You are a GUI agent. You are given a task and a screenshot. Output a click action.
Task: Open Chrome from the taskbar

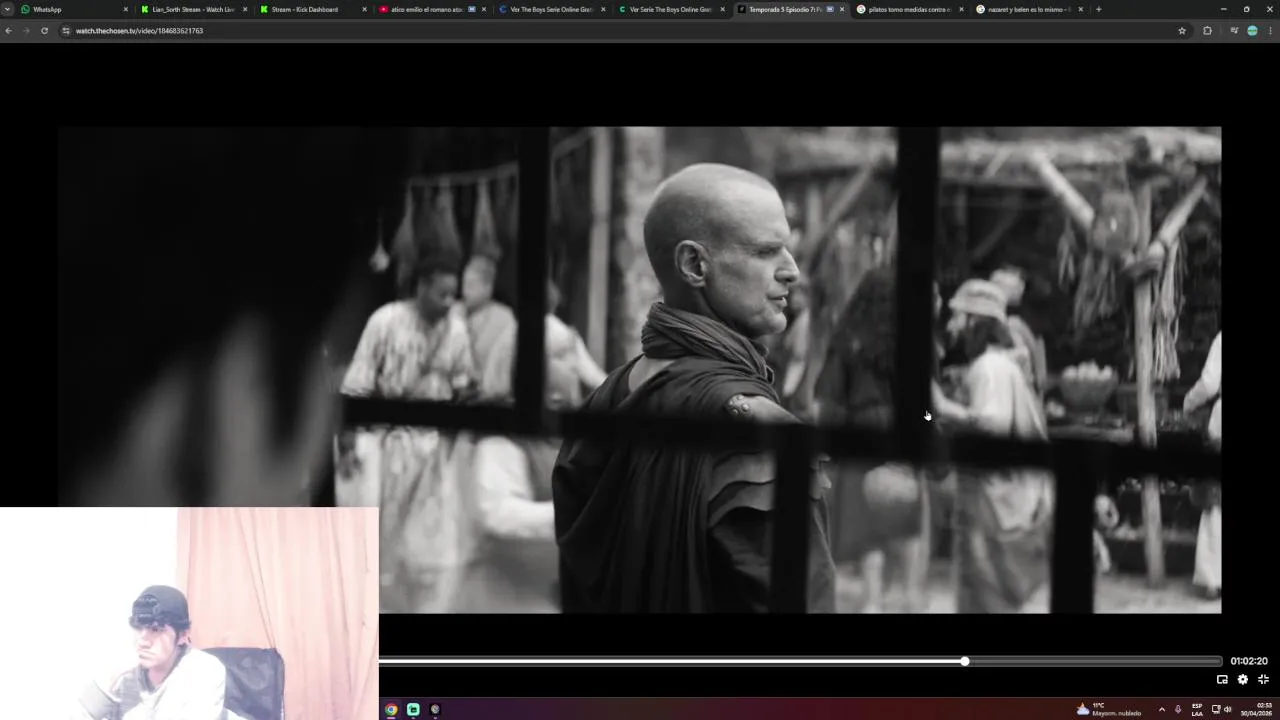point(391,709)
